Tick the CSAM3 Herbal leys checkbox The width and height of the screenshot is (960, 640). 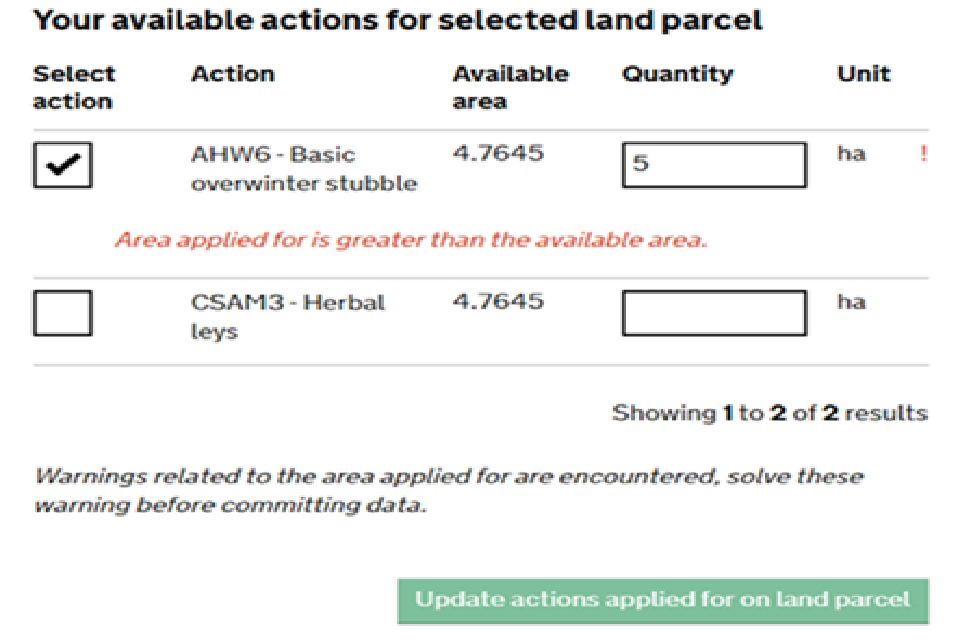pyautogui.click(x=63, y=313)
